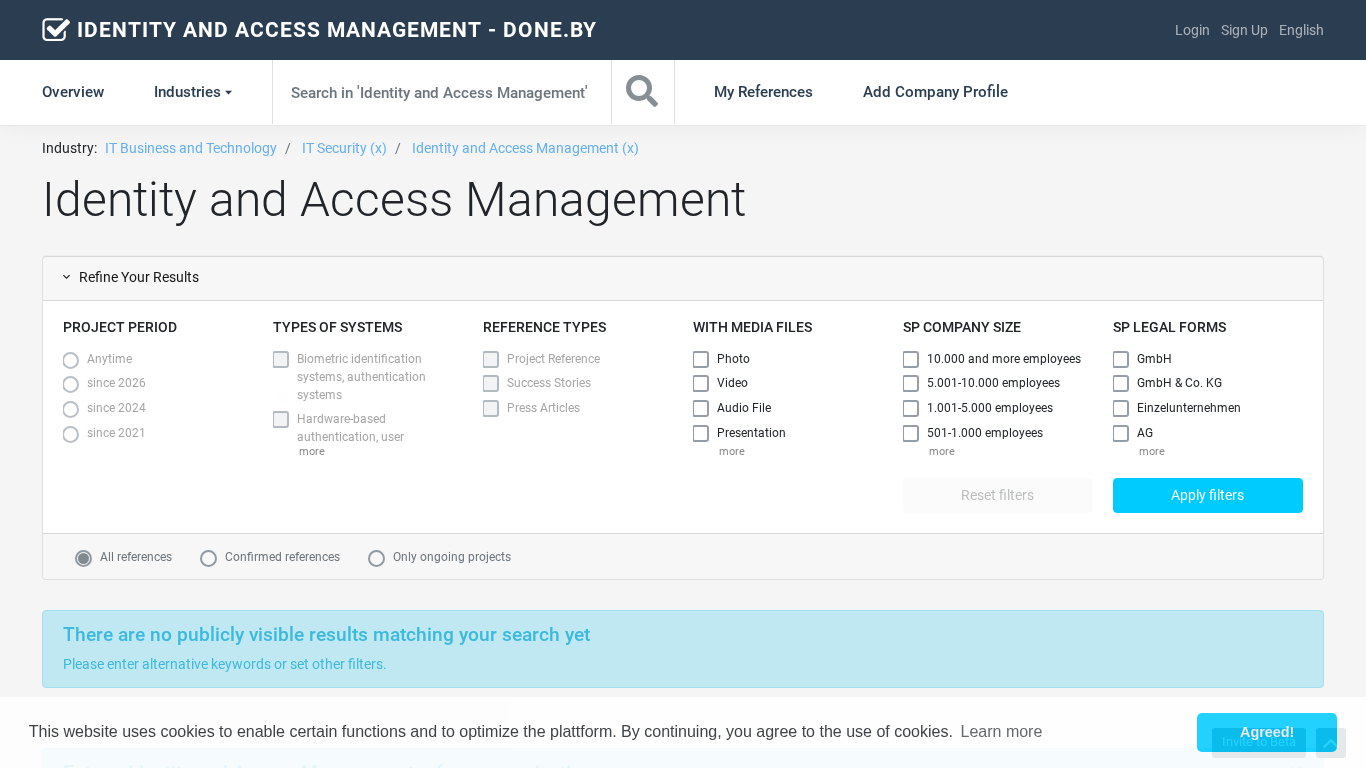This screenshot has width=1366, height=768.
Task: Open the Learn more cookie link
Action: (x=1001, y=732)
